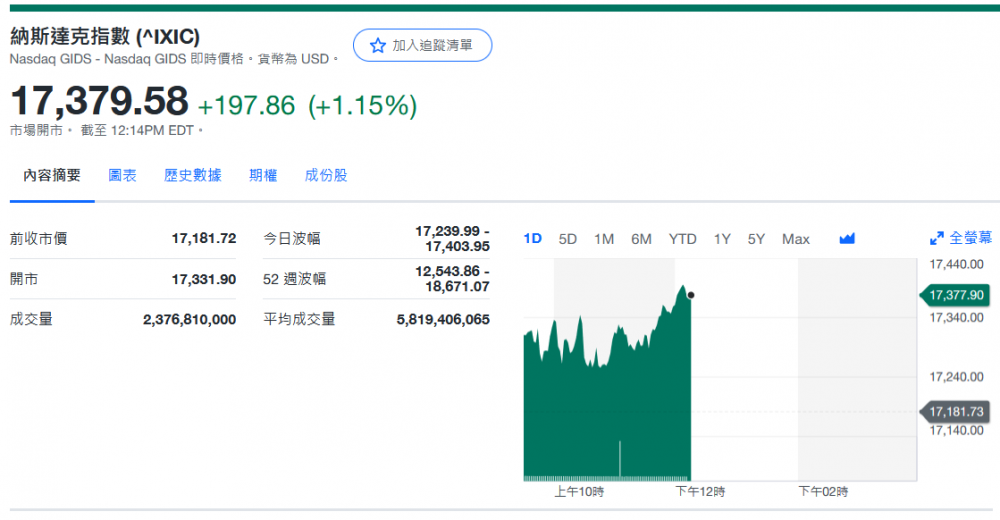Click the fullscreen expand arrows icon
The height and width of the screenshot is (520, 1000).
coord(937,239)
